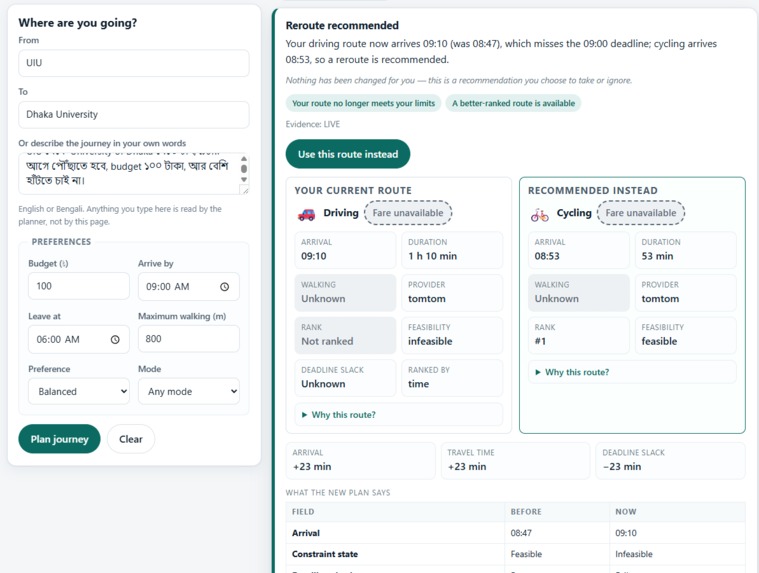Click the Driving provider value tomtom
Image resolution: width=759 pixels, height=573 pixels.
426,299
